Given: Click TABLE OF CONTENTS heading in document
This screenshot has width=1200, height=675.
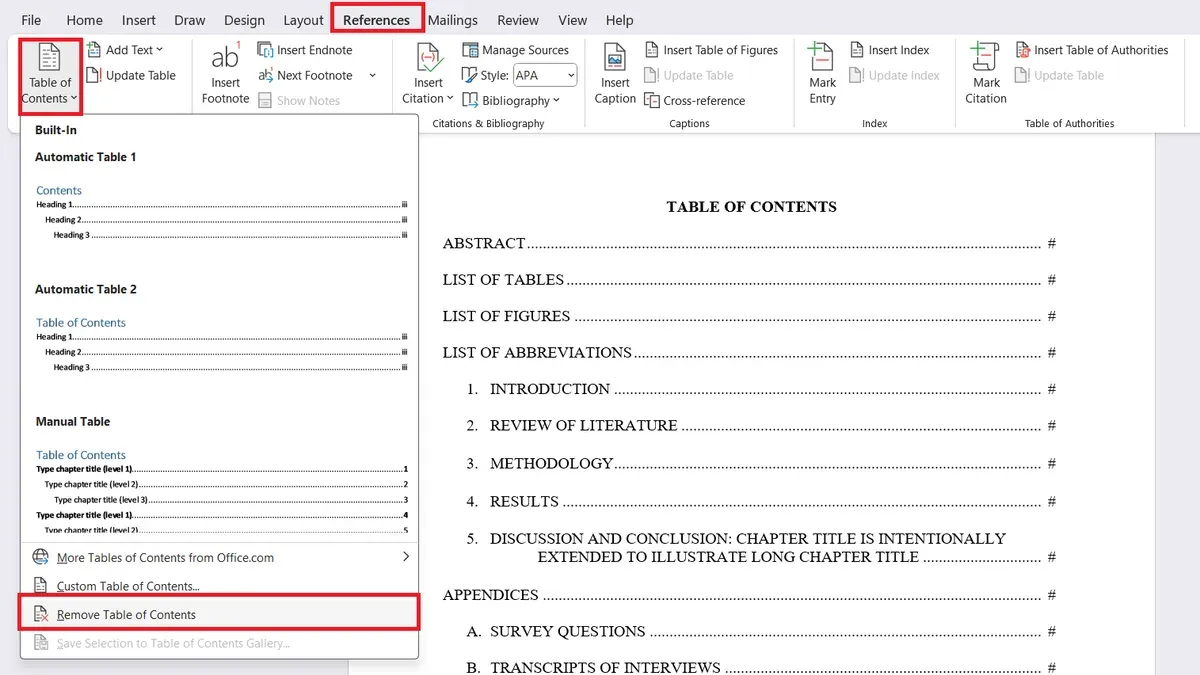Looking at the screenshot, I should [x=751, y=207].
